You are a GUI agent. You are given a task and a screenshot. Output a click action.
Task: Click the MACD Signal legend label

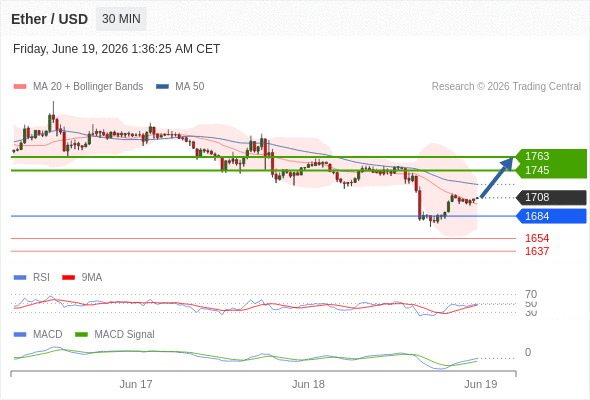coord(124,335)
